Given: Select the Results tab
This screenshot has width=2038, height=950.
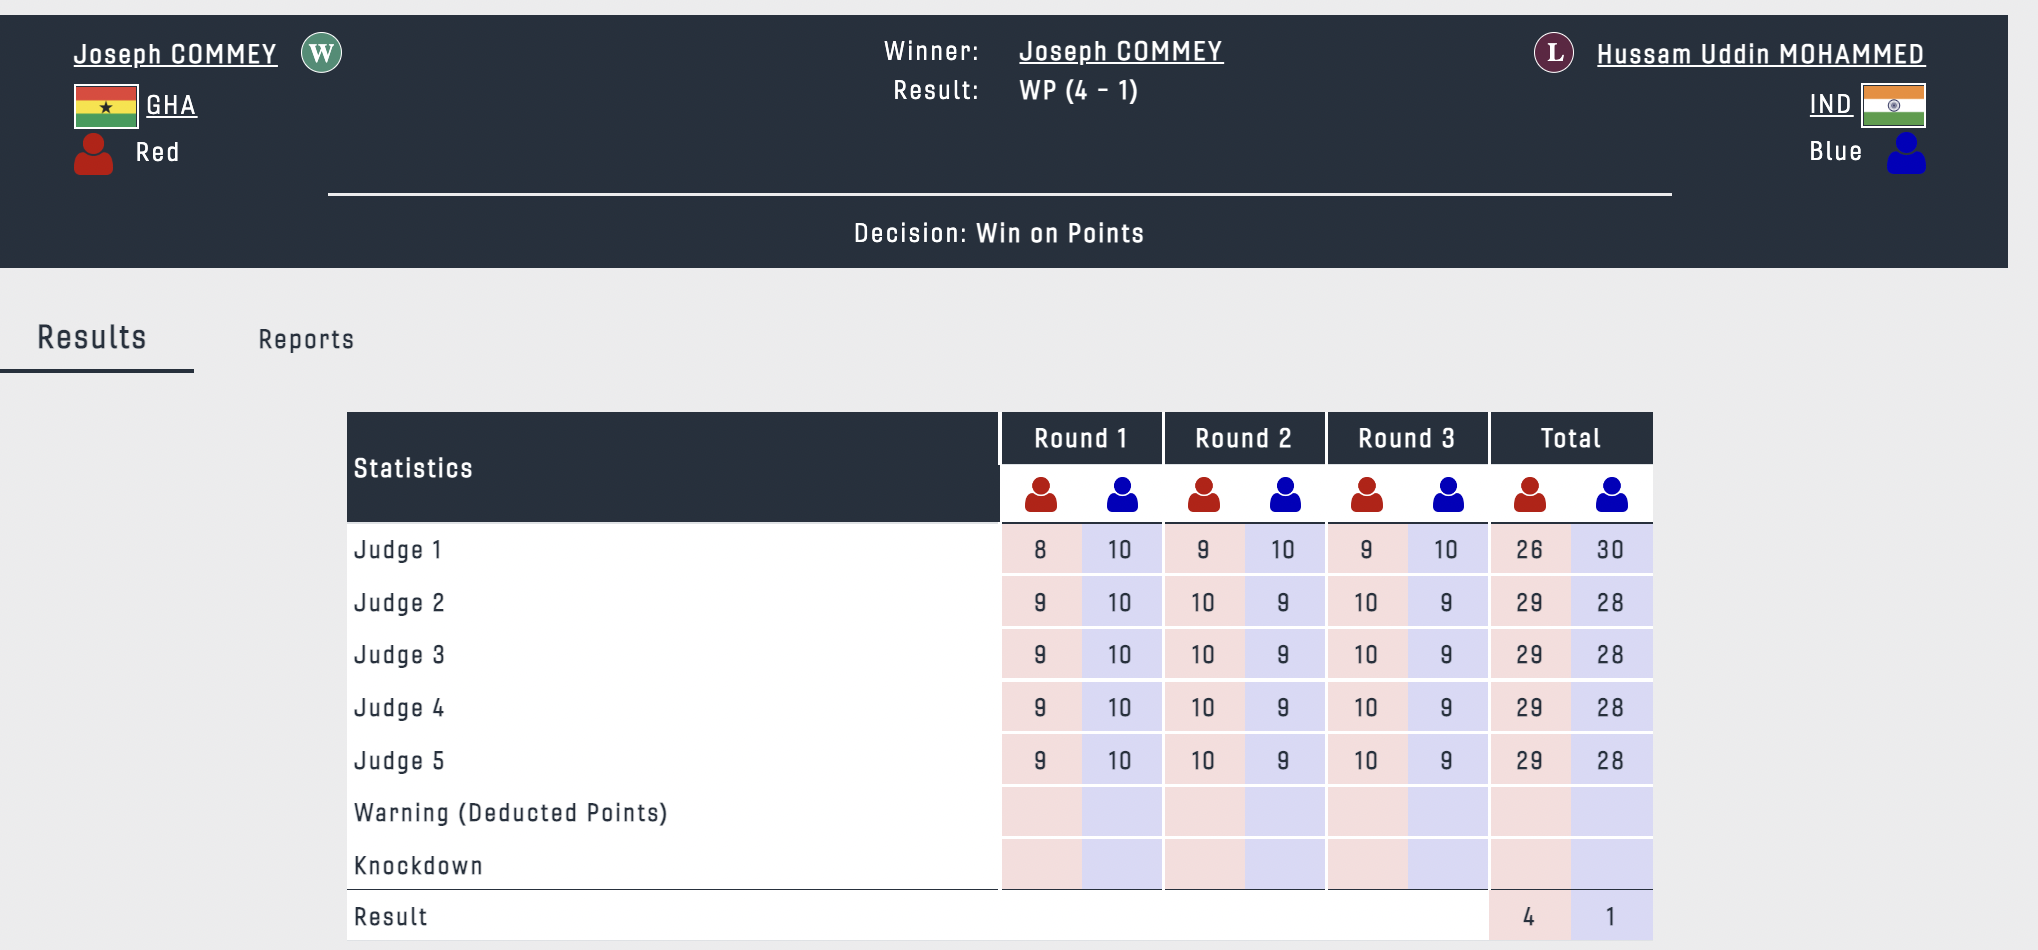Looking at the screenshot, I should pyautogui.click(x=92, y=338).
